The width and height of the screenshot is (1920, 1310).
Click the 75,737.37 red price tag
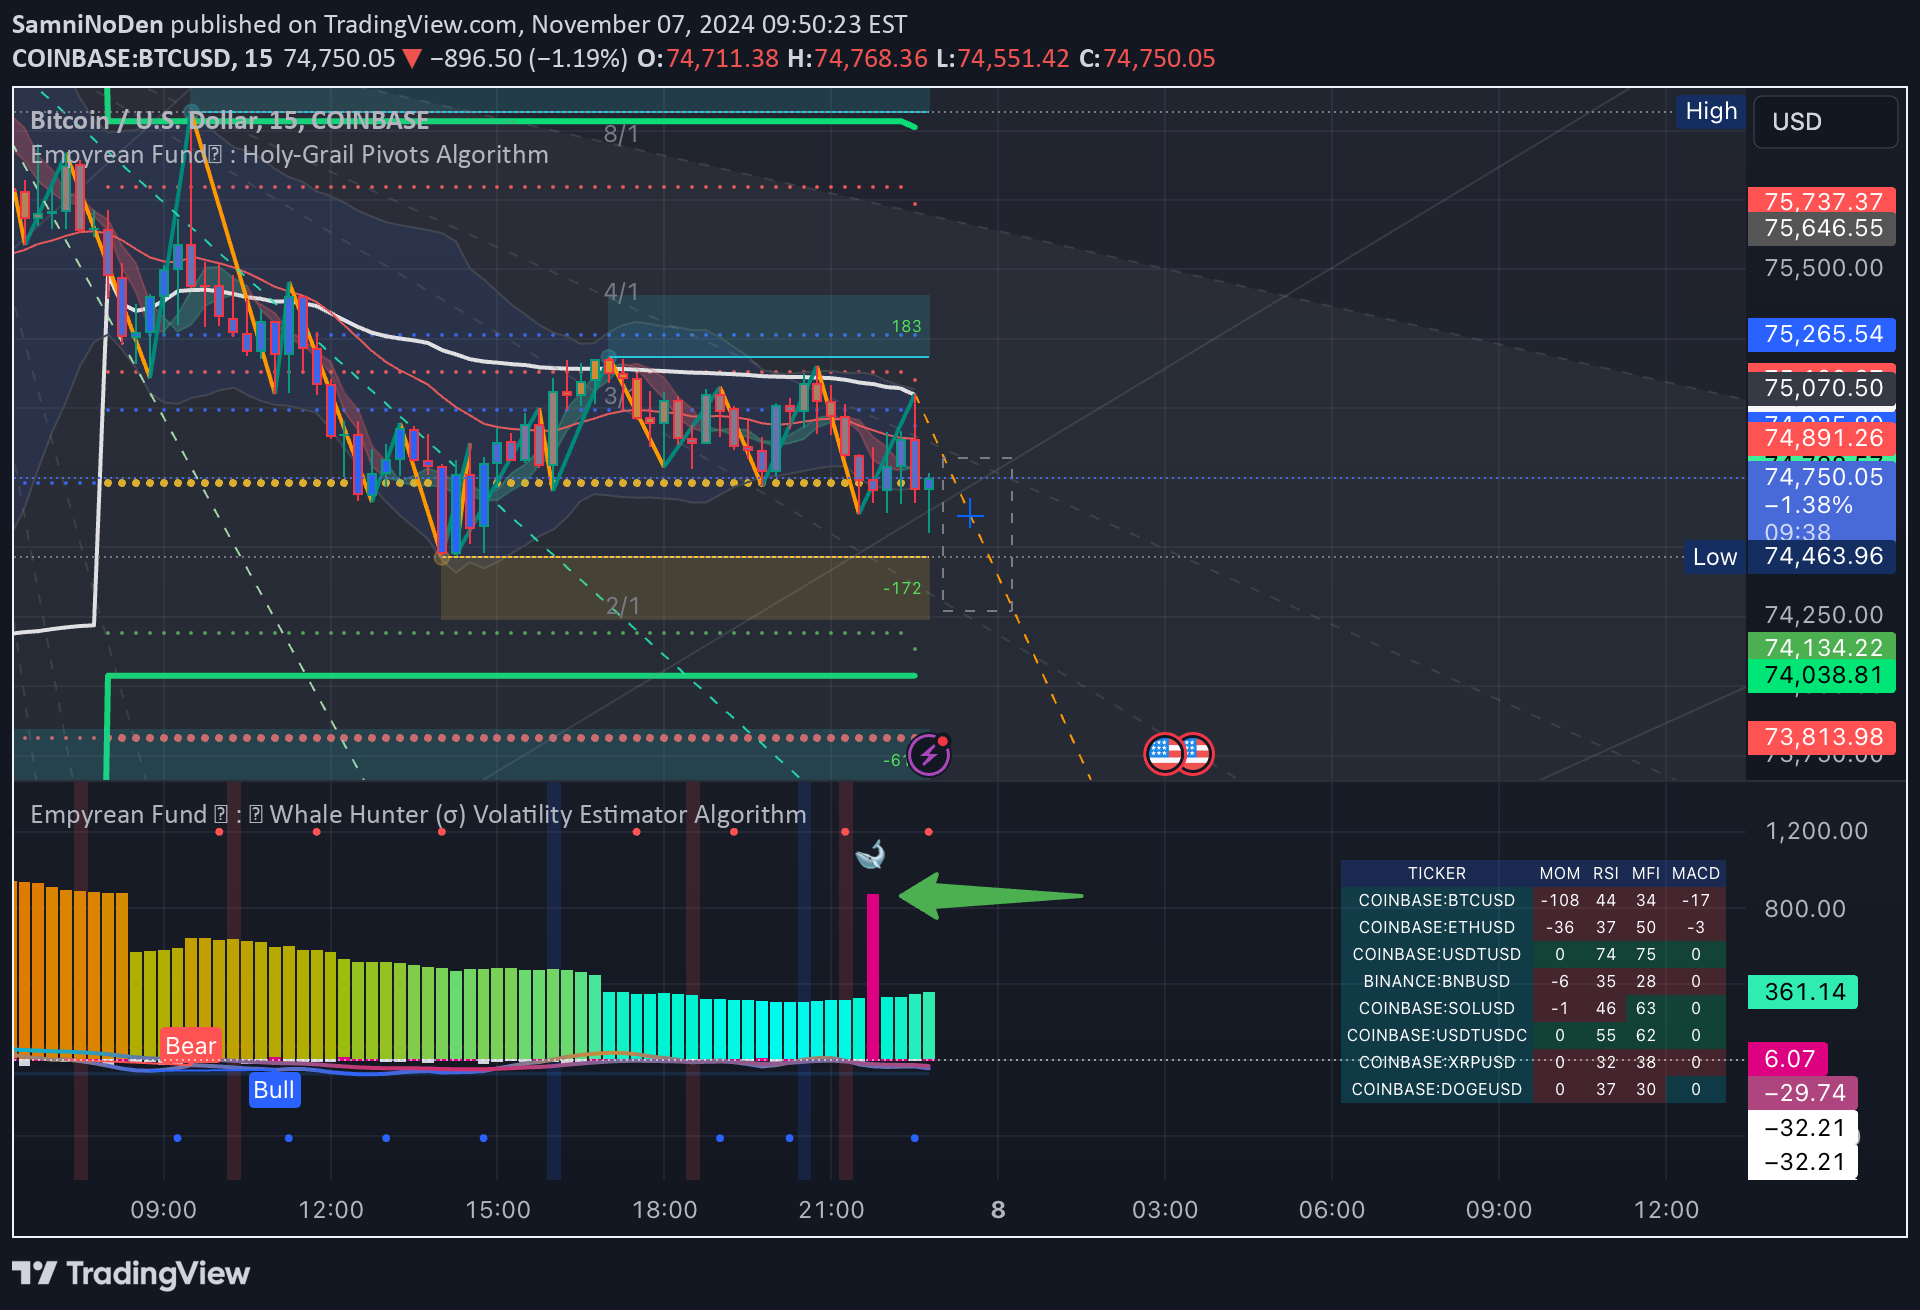(x=1822, y=200)
